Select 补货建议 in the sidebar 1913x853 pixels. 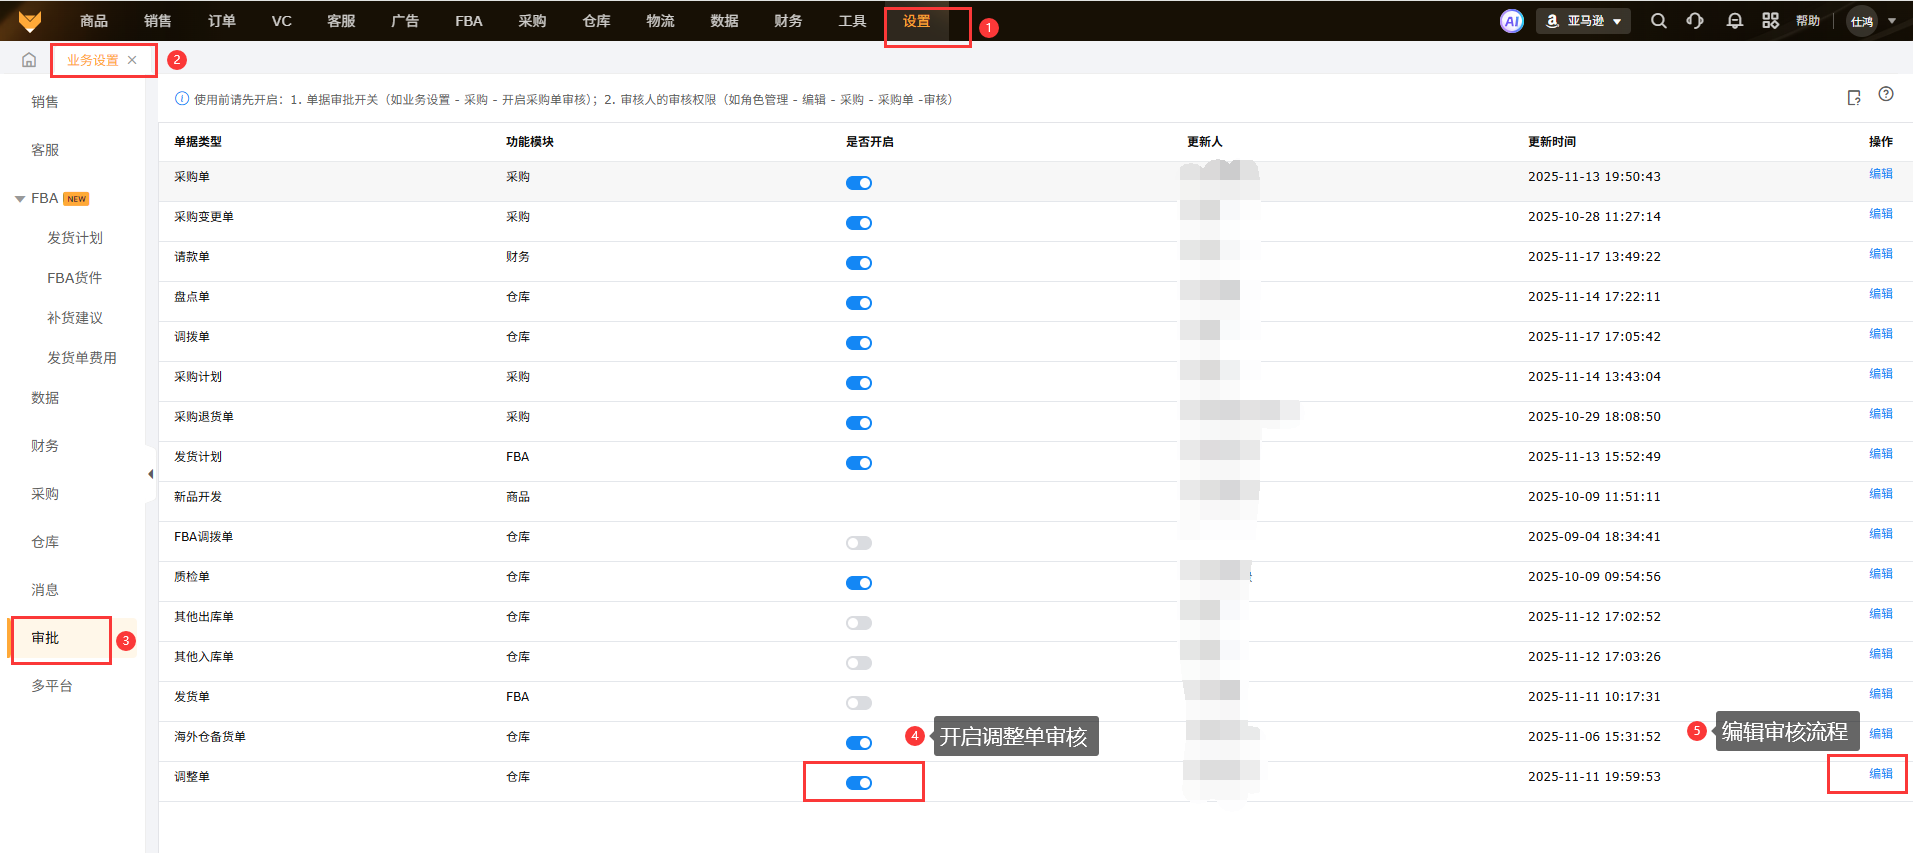coord(75,318)
